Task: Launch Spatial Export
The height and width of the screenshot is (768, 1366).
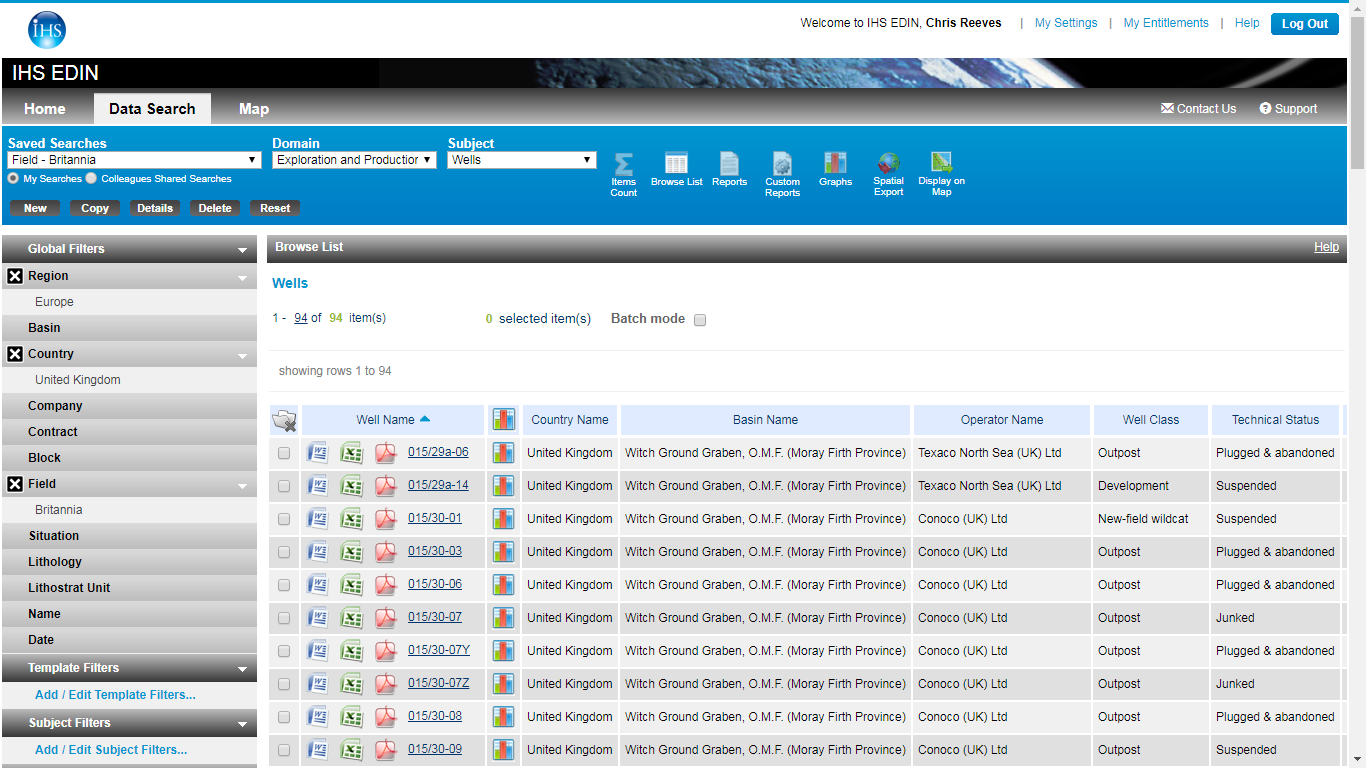Action: tap(888, 174)
